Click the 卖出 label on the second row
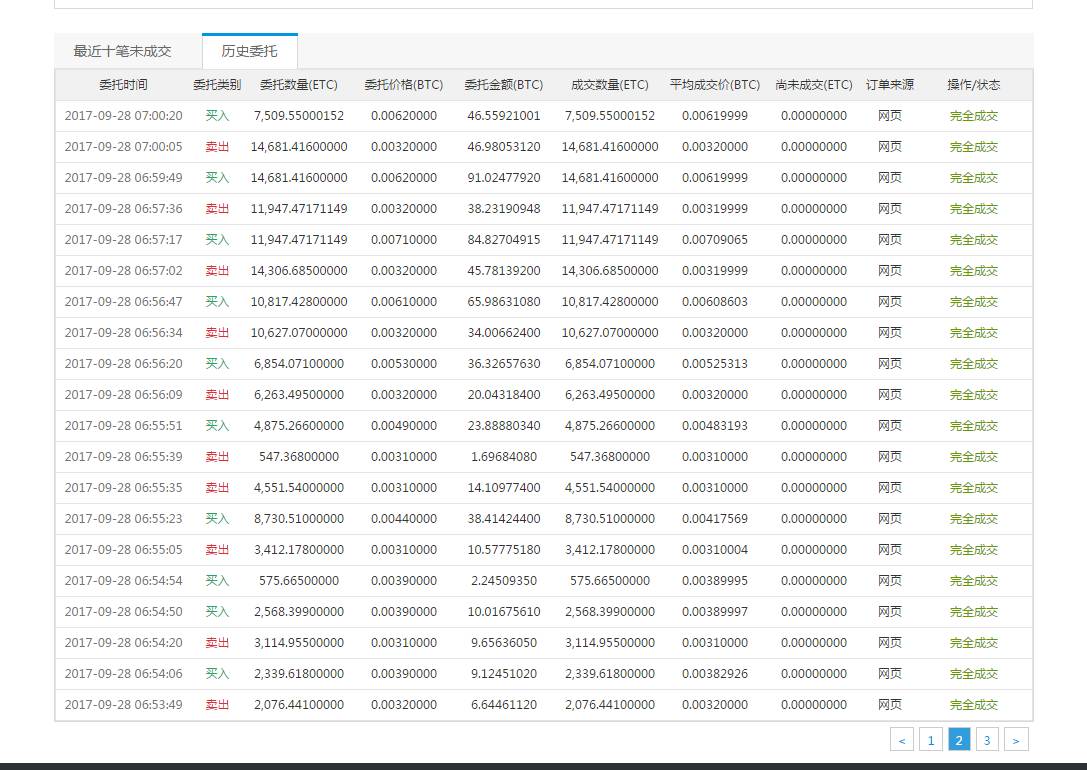This screenshot has width=1087, height=770. 216,146
